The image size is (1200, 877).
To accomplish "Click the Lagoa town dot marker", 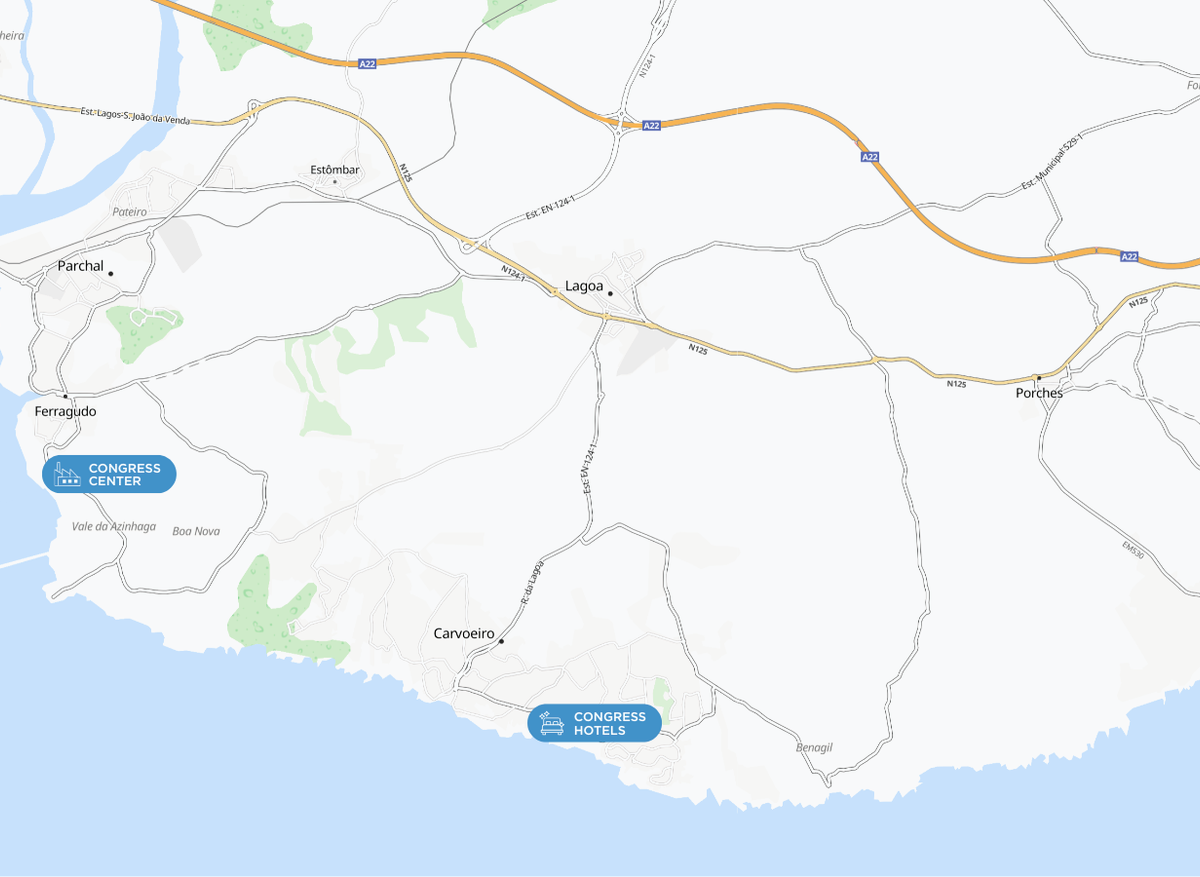I will coord(610,293).
